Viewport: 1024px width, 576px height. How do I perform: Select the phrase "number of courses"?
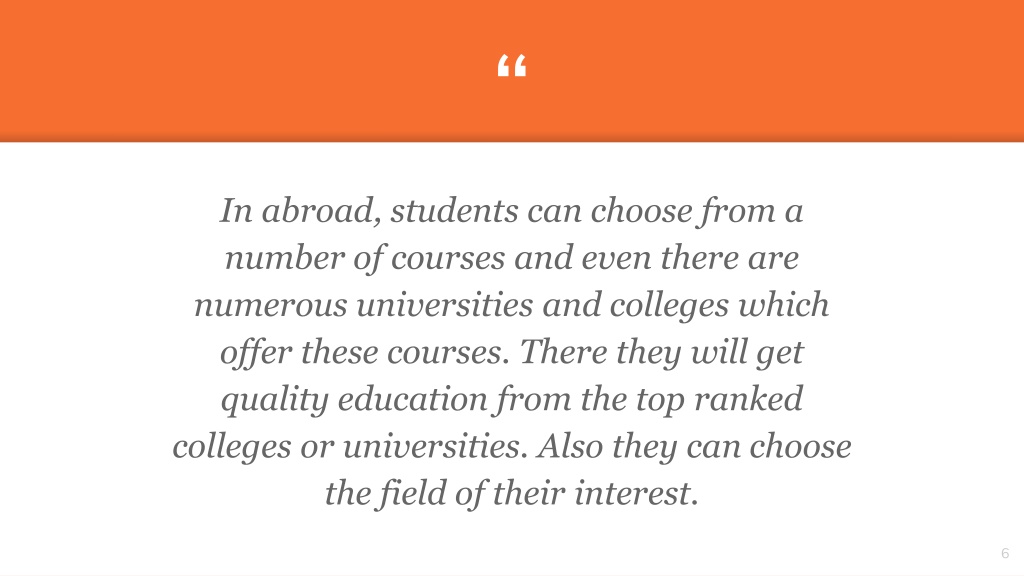click(x=364, y=259)
